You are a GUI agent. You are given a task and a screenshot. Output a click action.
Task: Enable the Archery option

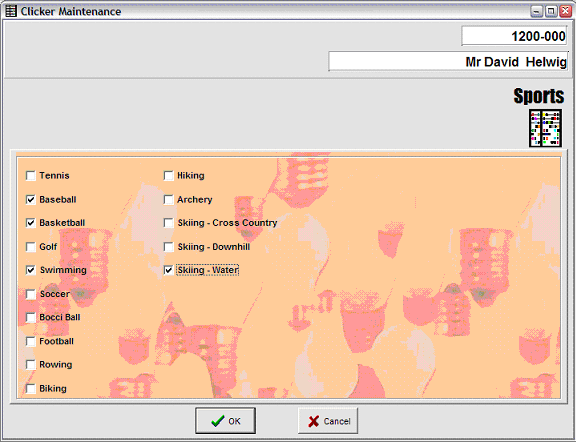point(169,200)
